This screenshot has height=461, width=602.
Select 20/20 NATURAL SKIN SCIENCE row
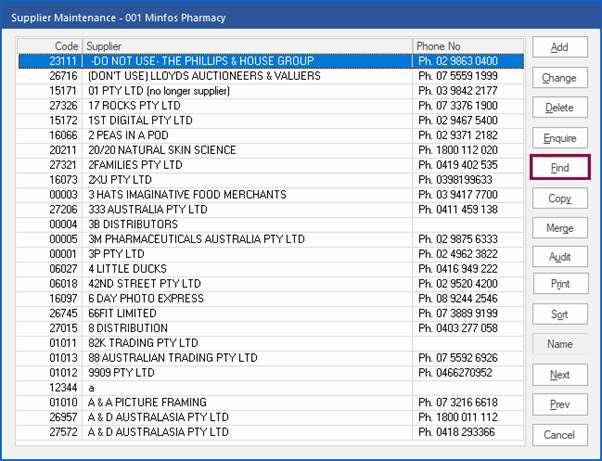271,150
